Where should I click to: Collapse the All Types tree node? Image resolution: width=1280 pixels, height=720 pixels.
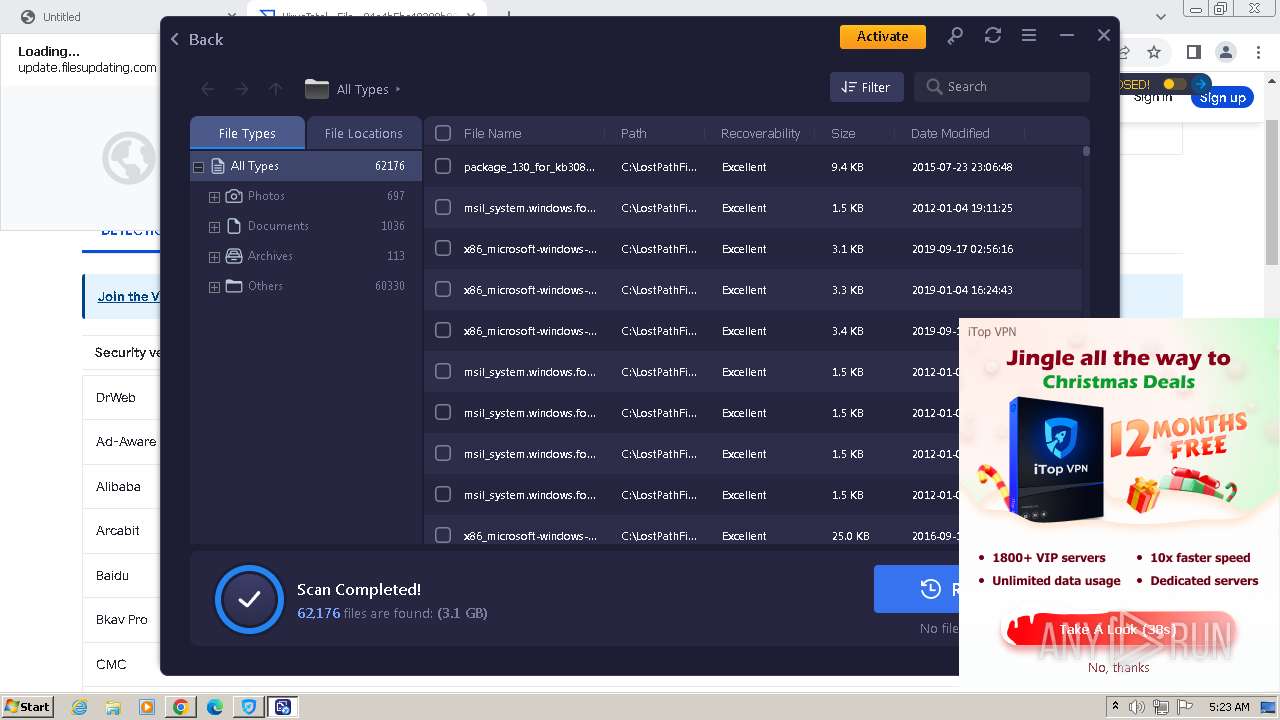[x=198, y=167]
